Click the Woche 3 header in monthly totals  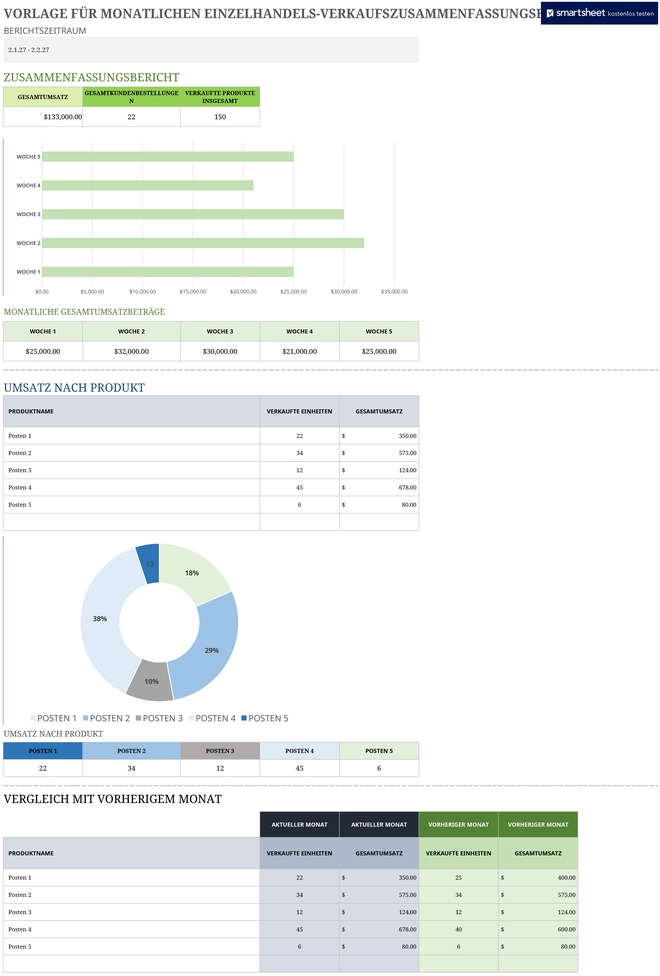coord(220,332)
